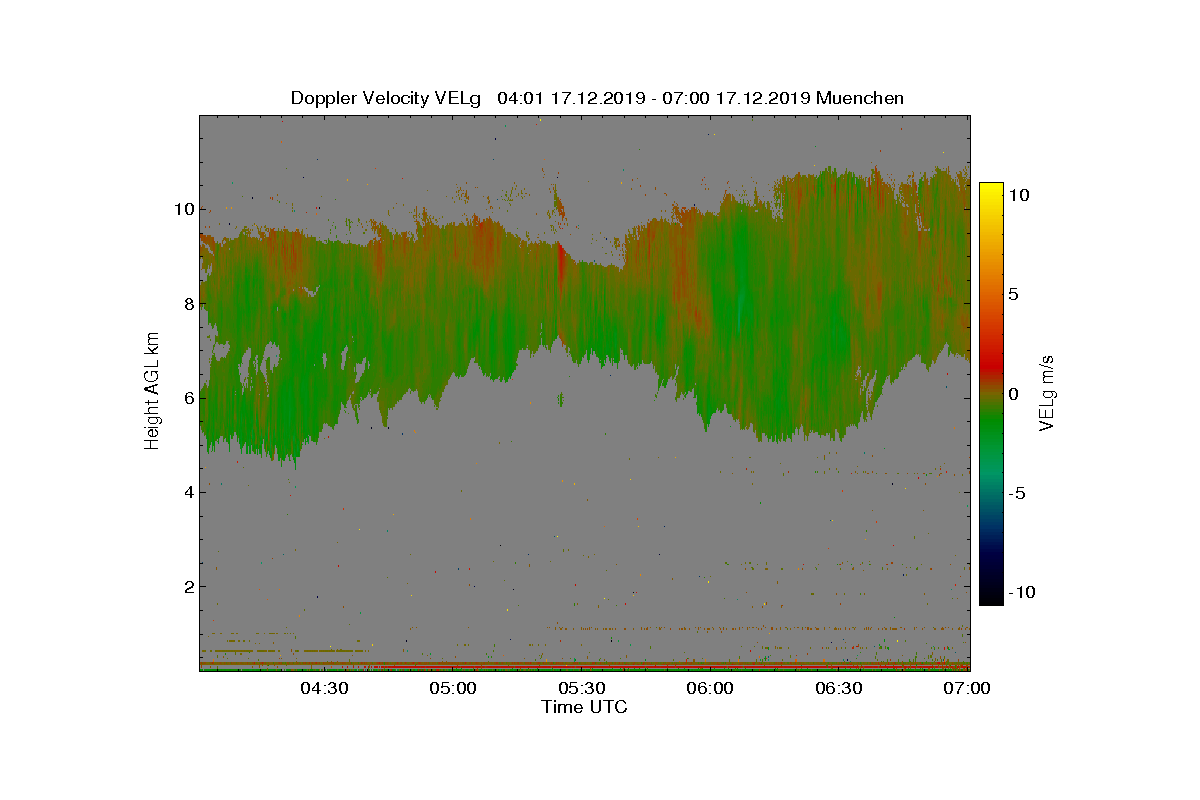The image size is (1200, 800).
Task: Click the colorbar value -5 label
Action: point(1017,493)
